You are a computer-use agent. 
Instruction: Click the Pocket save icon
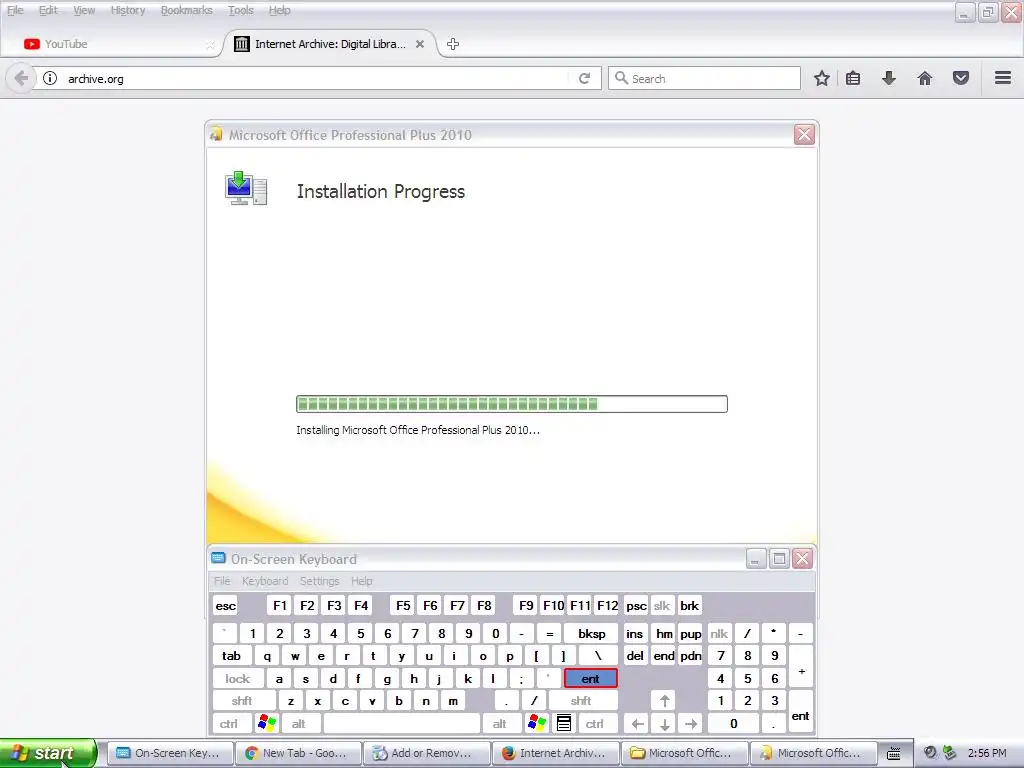pos(961,78)
